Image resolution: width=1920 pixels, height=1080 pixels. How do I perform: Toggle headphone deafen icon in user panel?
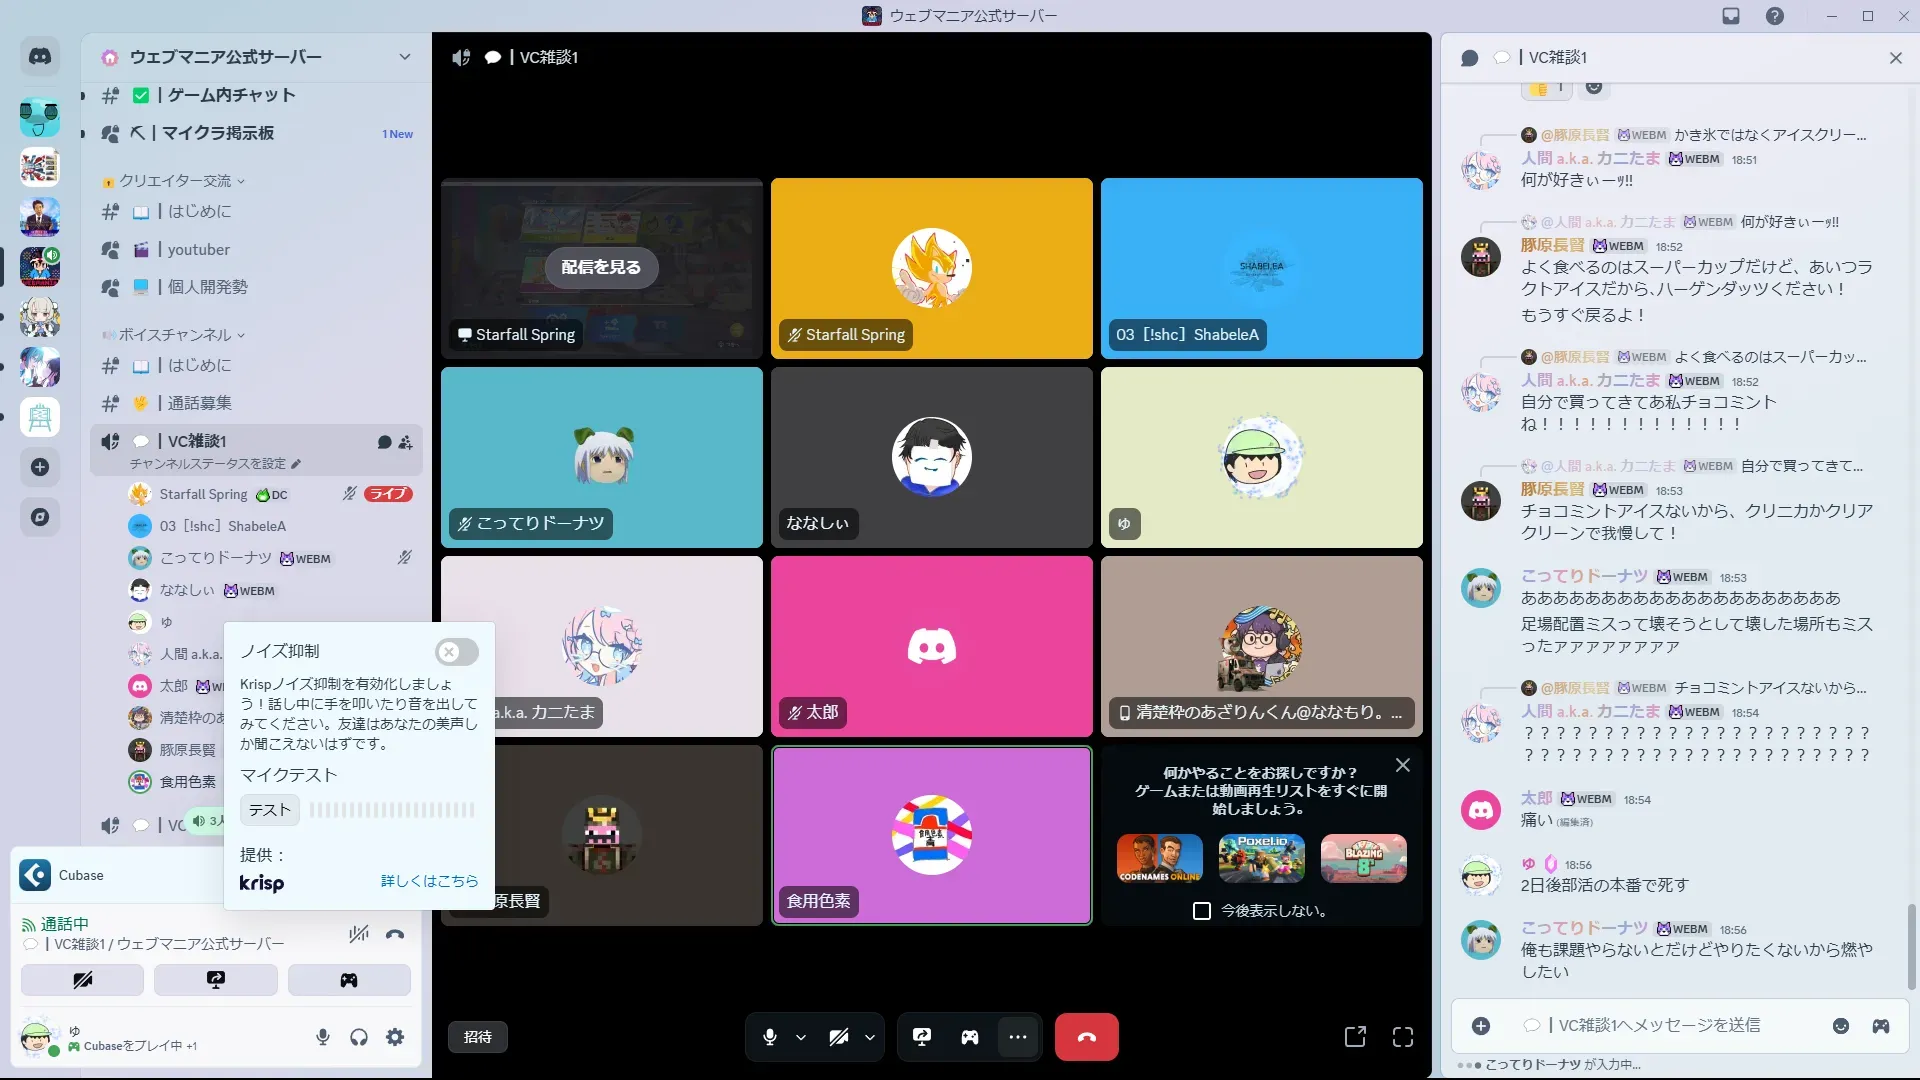pos(359,1037)
